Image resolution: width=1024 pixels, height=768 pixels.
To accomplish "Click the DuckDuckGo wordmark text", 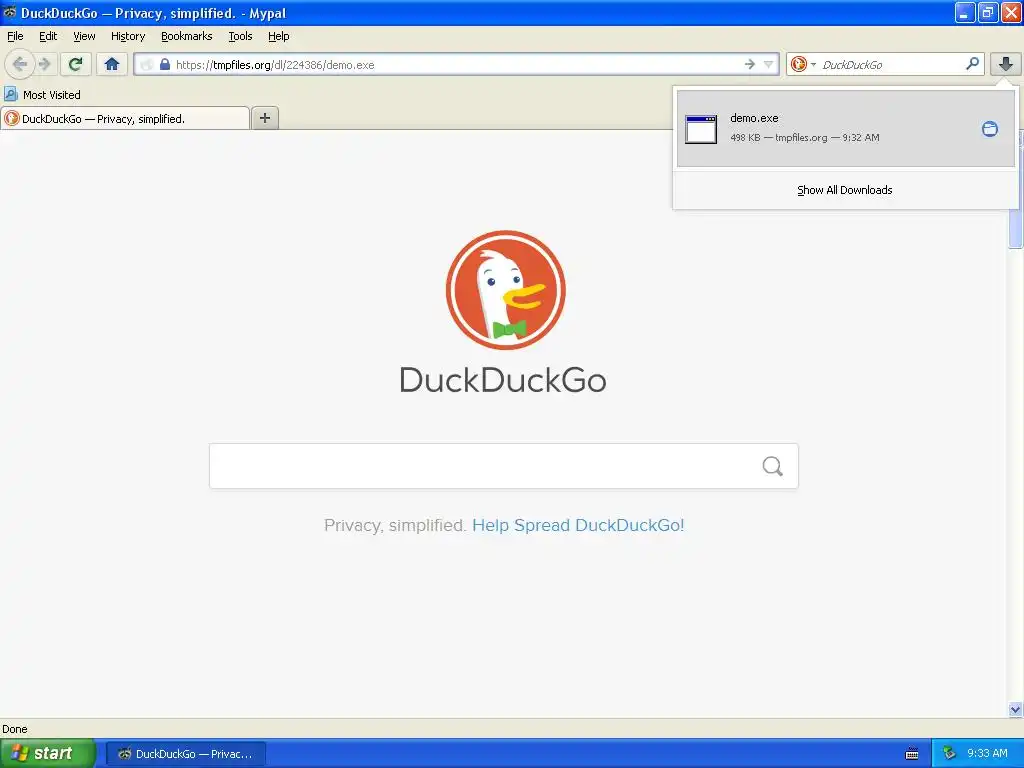I will point(503,379).
